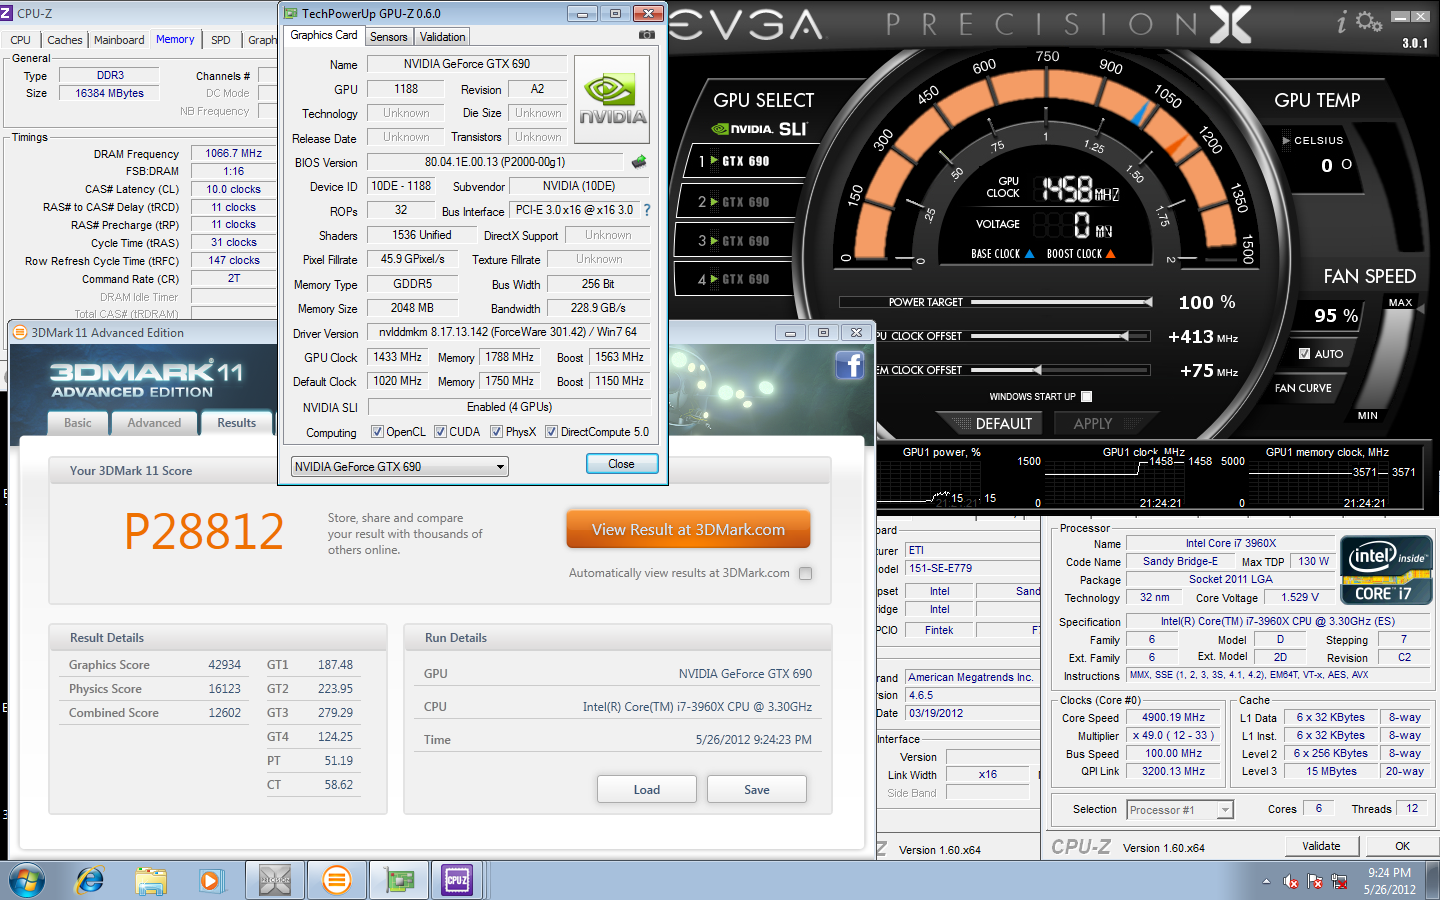
Task: Switch to the Caches tab in CPU-Z
Action: (65, 40)
